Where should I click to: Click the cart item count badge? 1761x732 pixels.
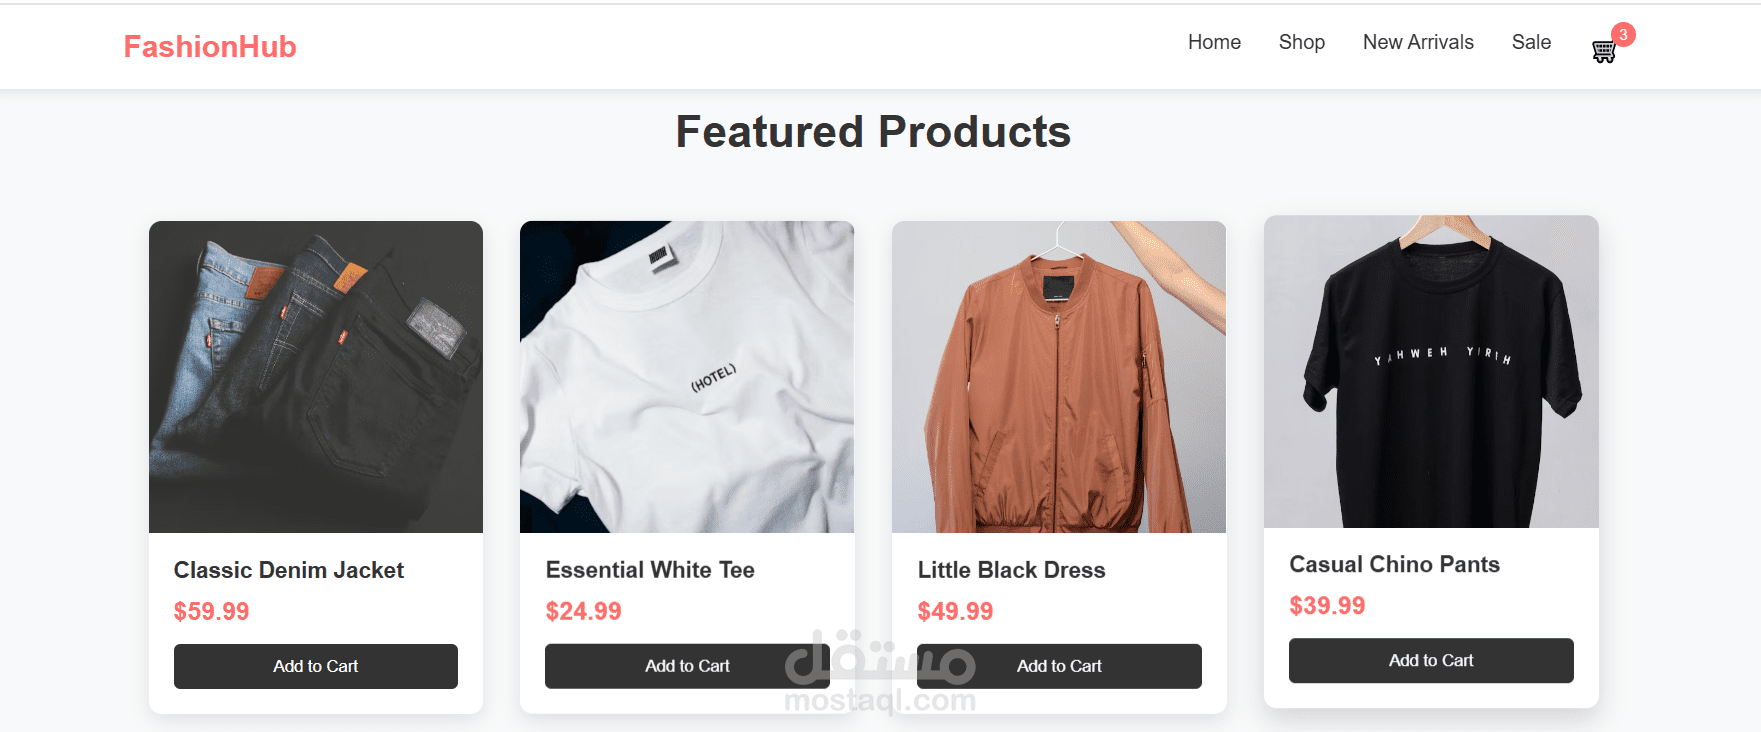(1623, 35)
